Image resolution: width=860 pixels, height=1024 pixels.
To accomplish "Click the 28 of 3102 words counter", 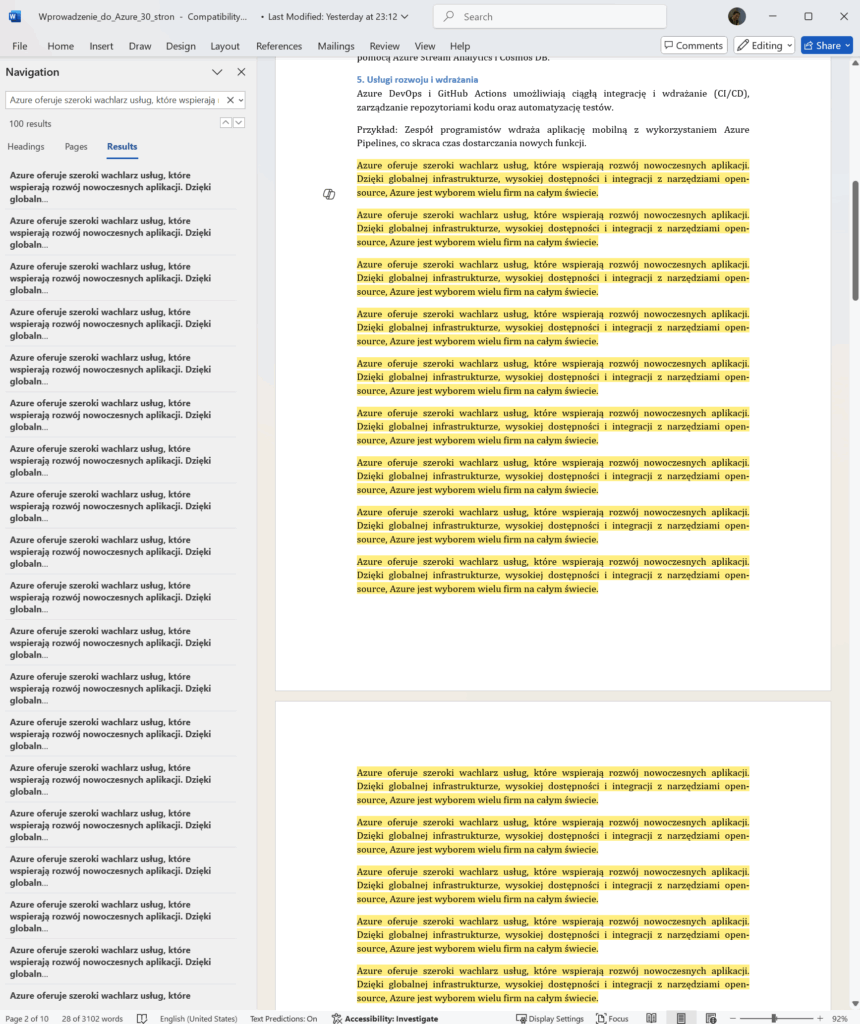I will pos(92,1018).
